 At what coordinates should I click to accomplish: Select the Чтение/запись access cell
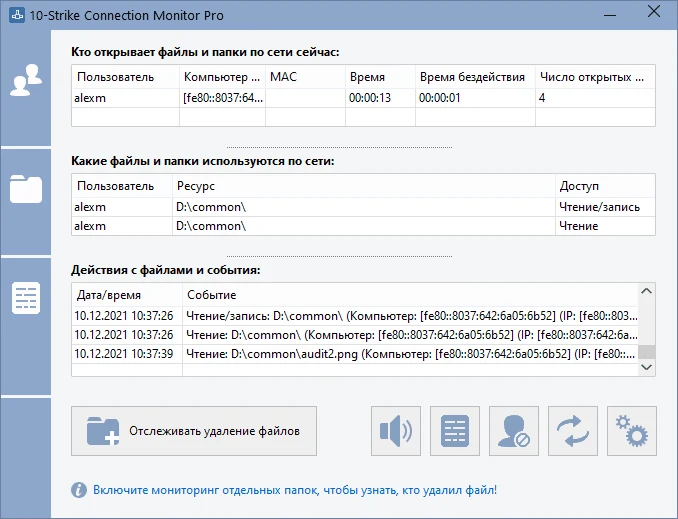tap(605, 207)
